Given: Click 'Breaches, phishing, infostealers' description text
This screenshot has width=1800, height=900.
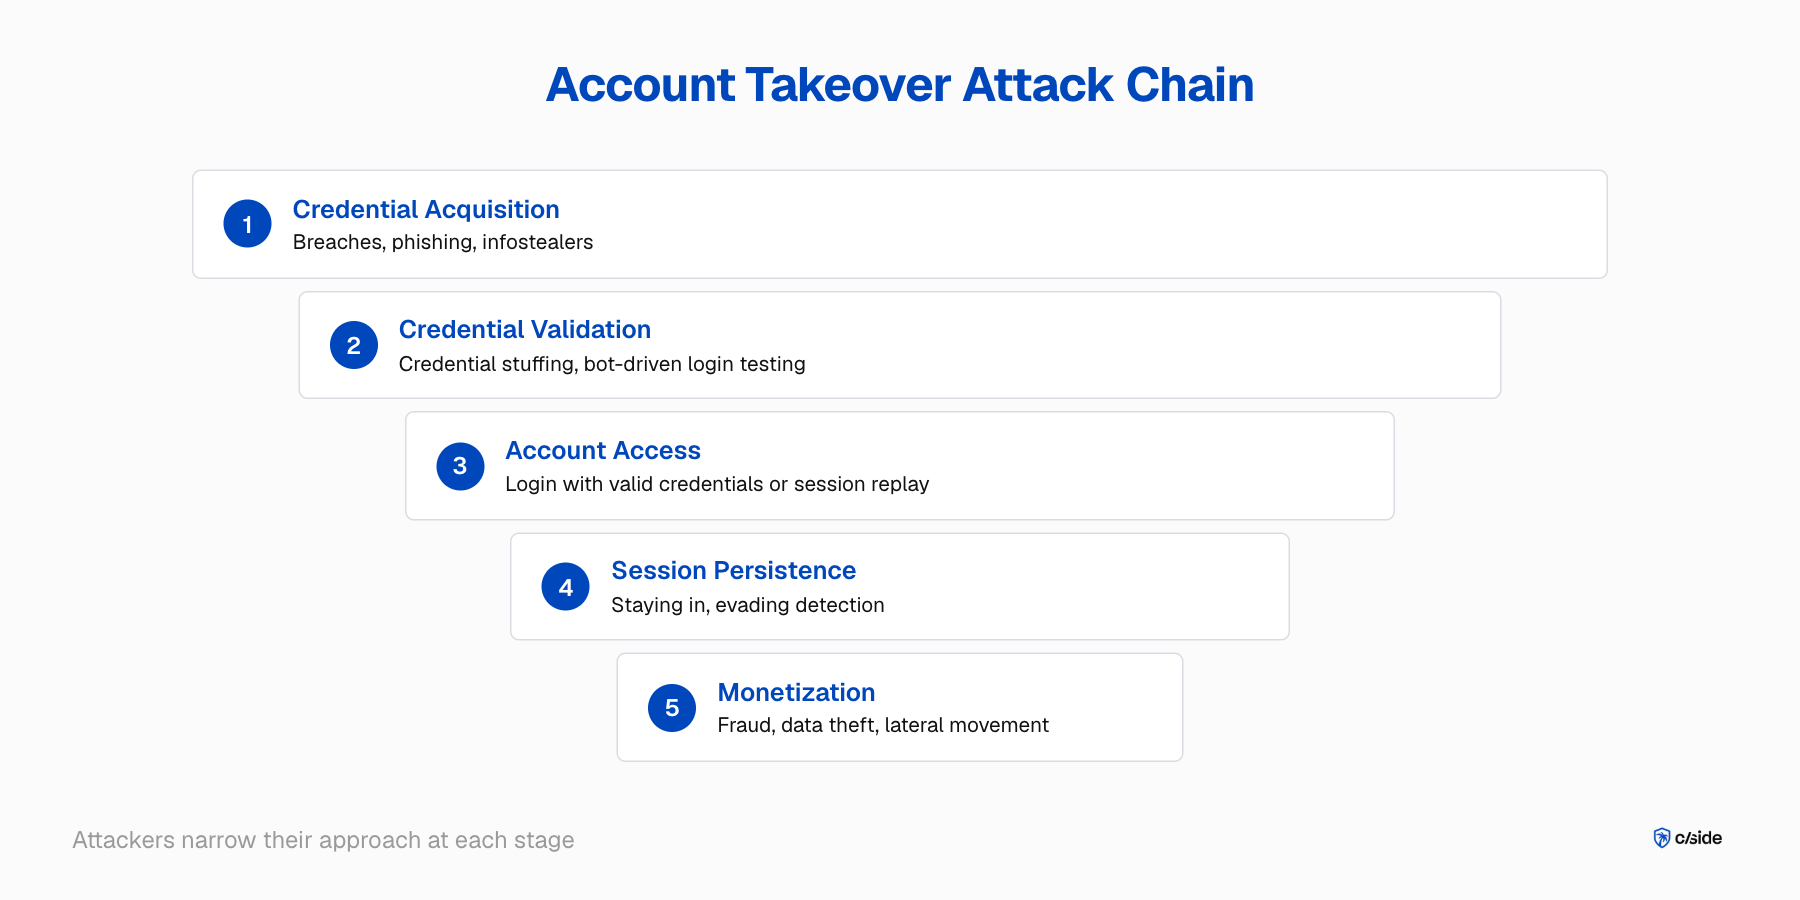Looking at the screenshot, I should click(443, 242).
